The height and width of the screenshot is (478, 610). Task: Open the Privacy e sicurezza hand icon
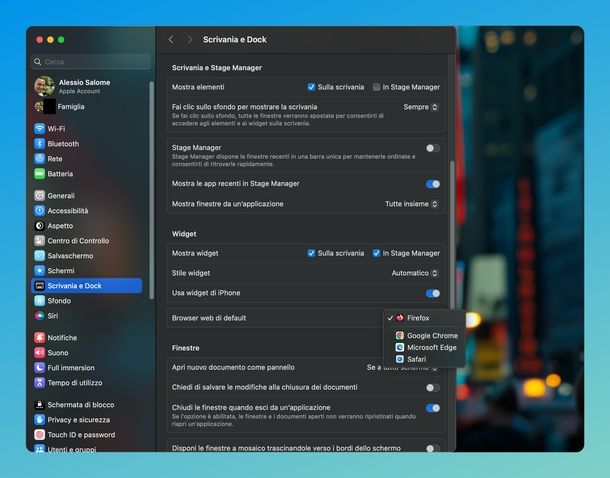39,420
